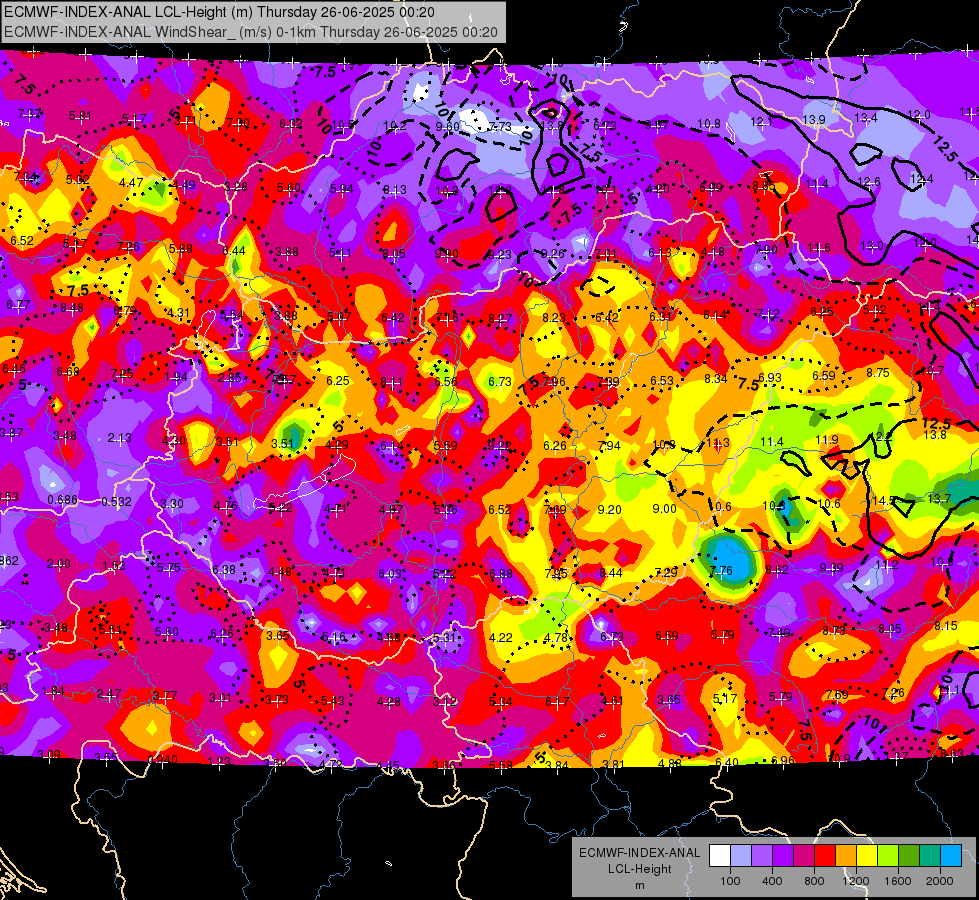Click the wind shear value 0.532
This screenshot has height=900, width=979.
pos(117,502)
